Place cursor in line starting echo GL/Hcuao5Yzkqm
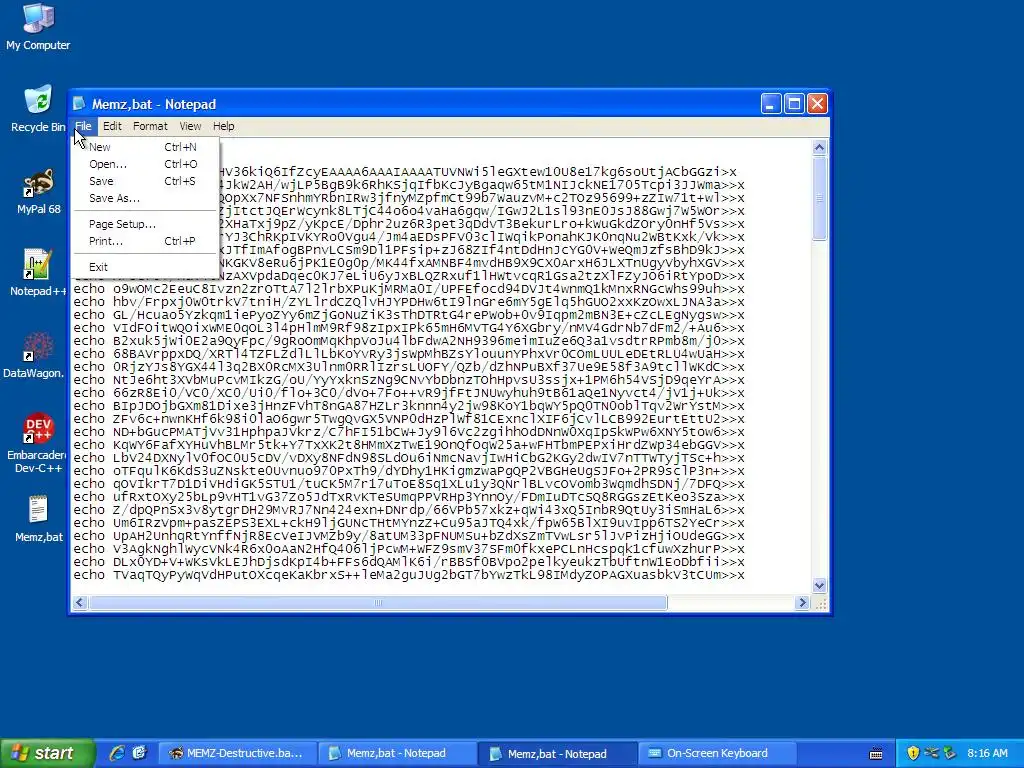Image resolution: width=1024 pixels, height=768 pixels. point(408,315)
